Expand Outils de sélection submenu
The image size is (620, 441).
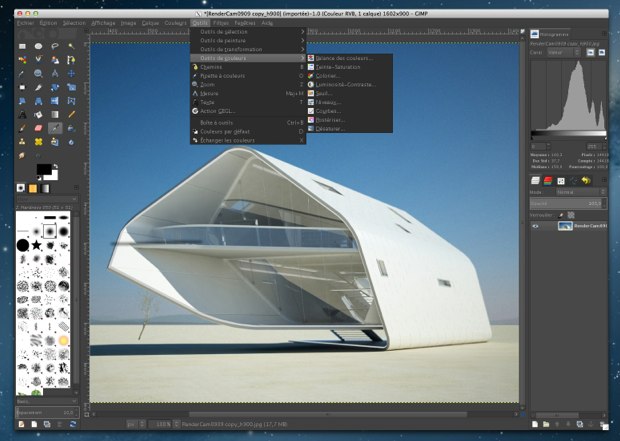[248, 32]
